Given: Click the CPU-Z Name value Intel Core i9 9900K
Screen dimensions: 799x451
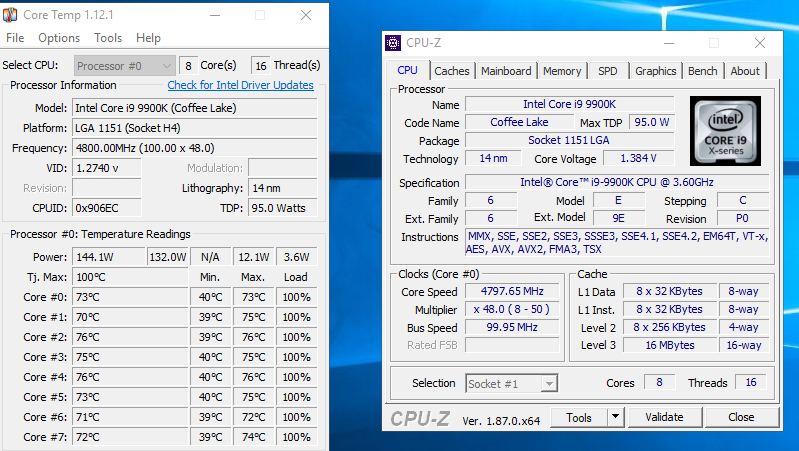Looking at the screenshot, I should click(x=570, y=104).
